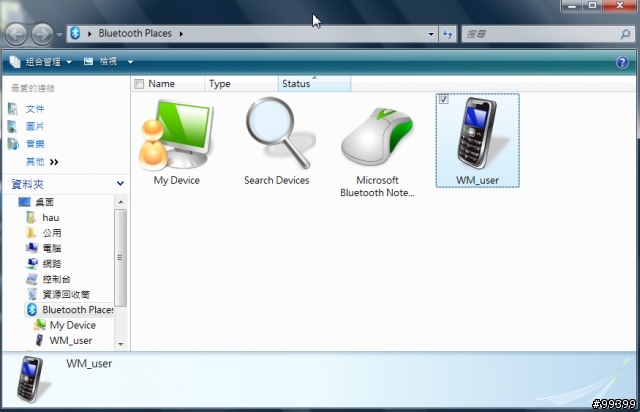Open the recent pages dropdown arrow
Image resolution: width=640 pixels, height=412 pixels.
60,34
